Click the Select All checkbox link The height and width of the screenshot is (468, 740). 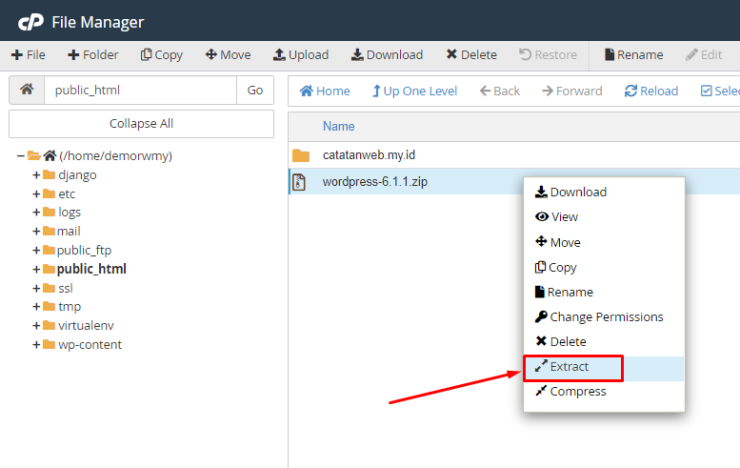720,91
